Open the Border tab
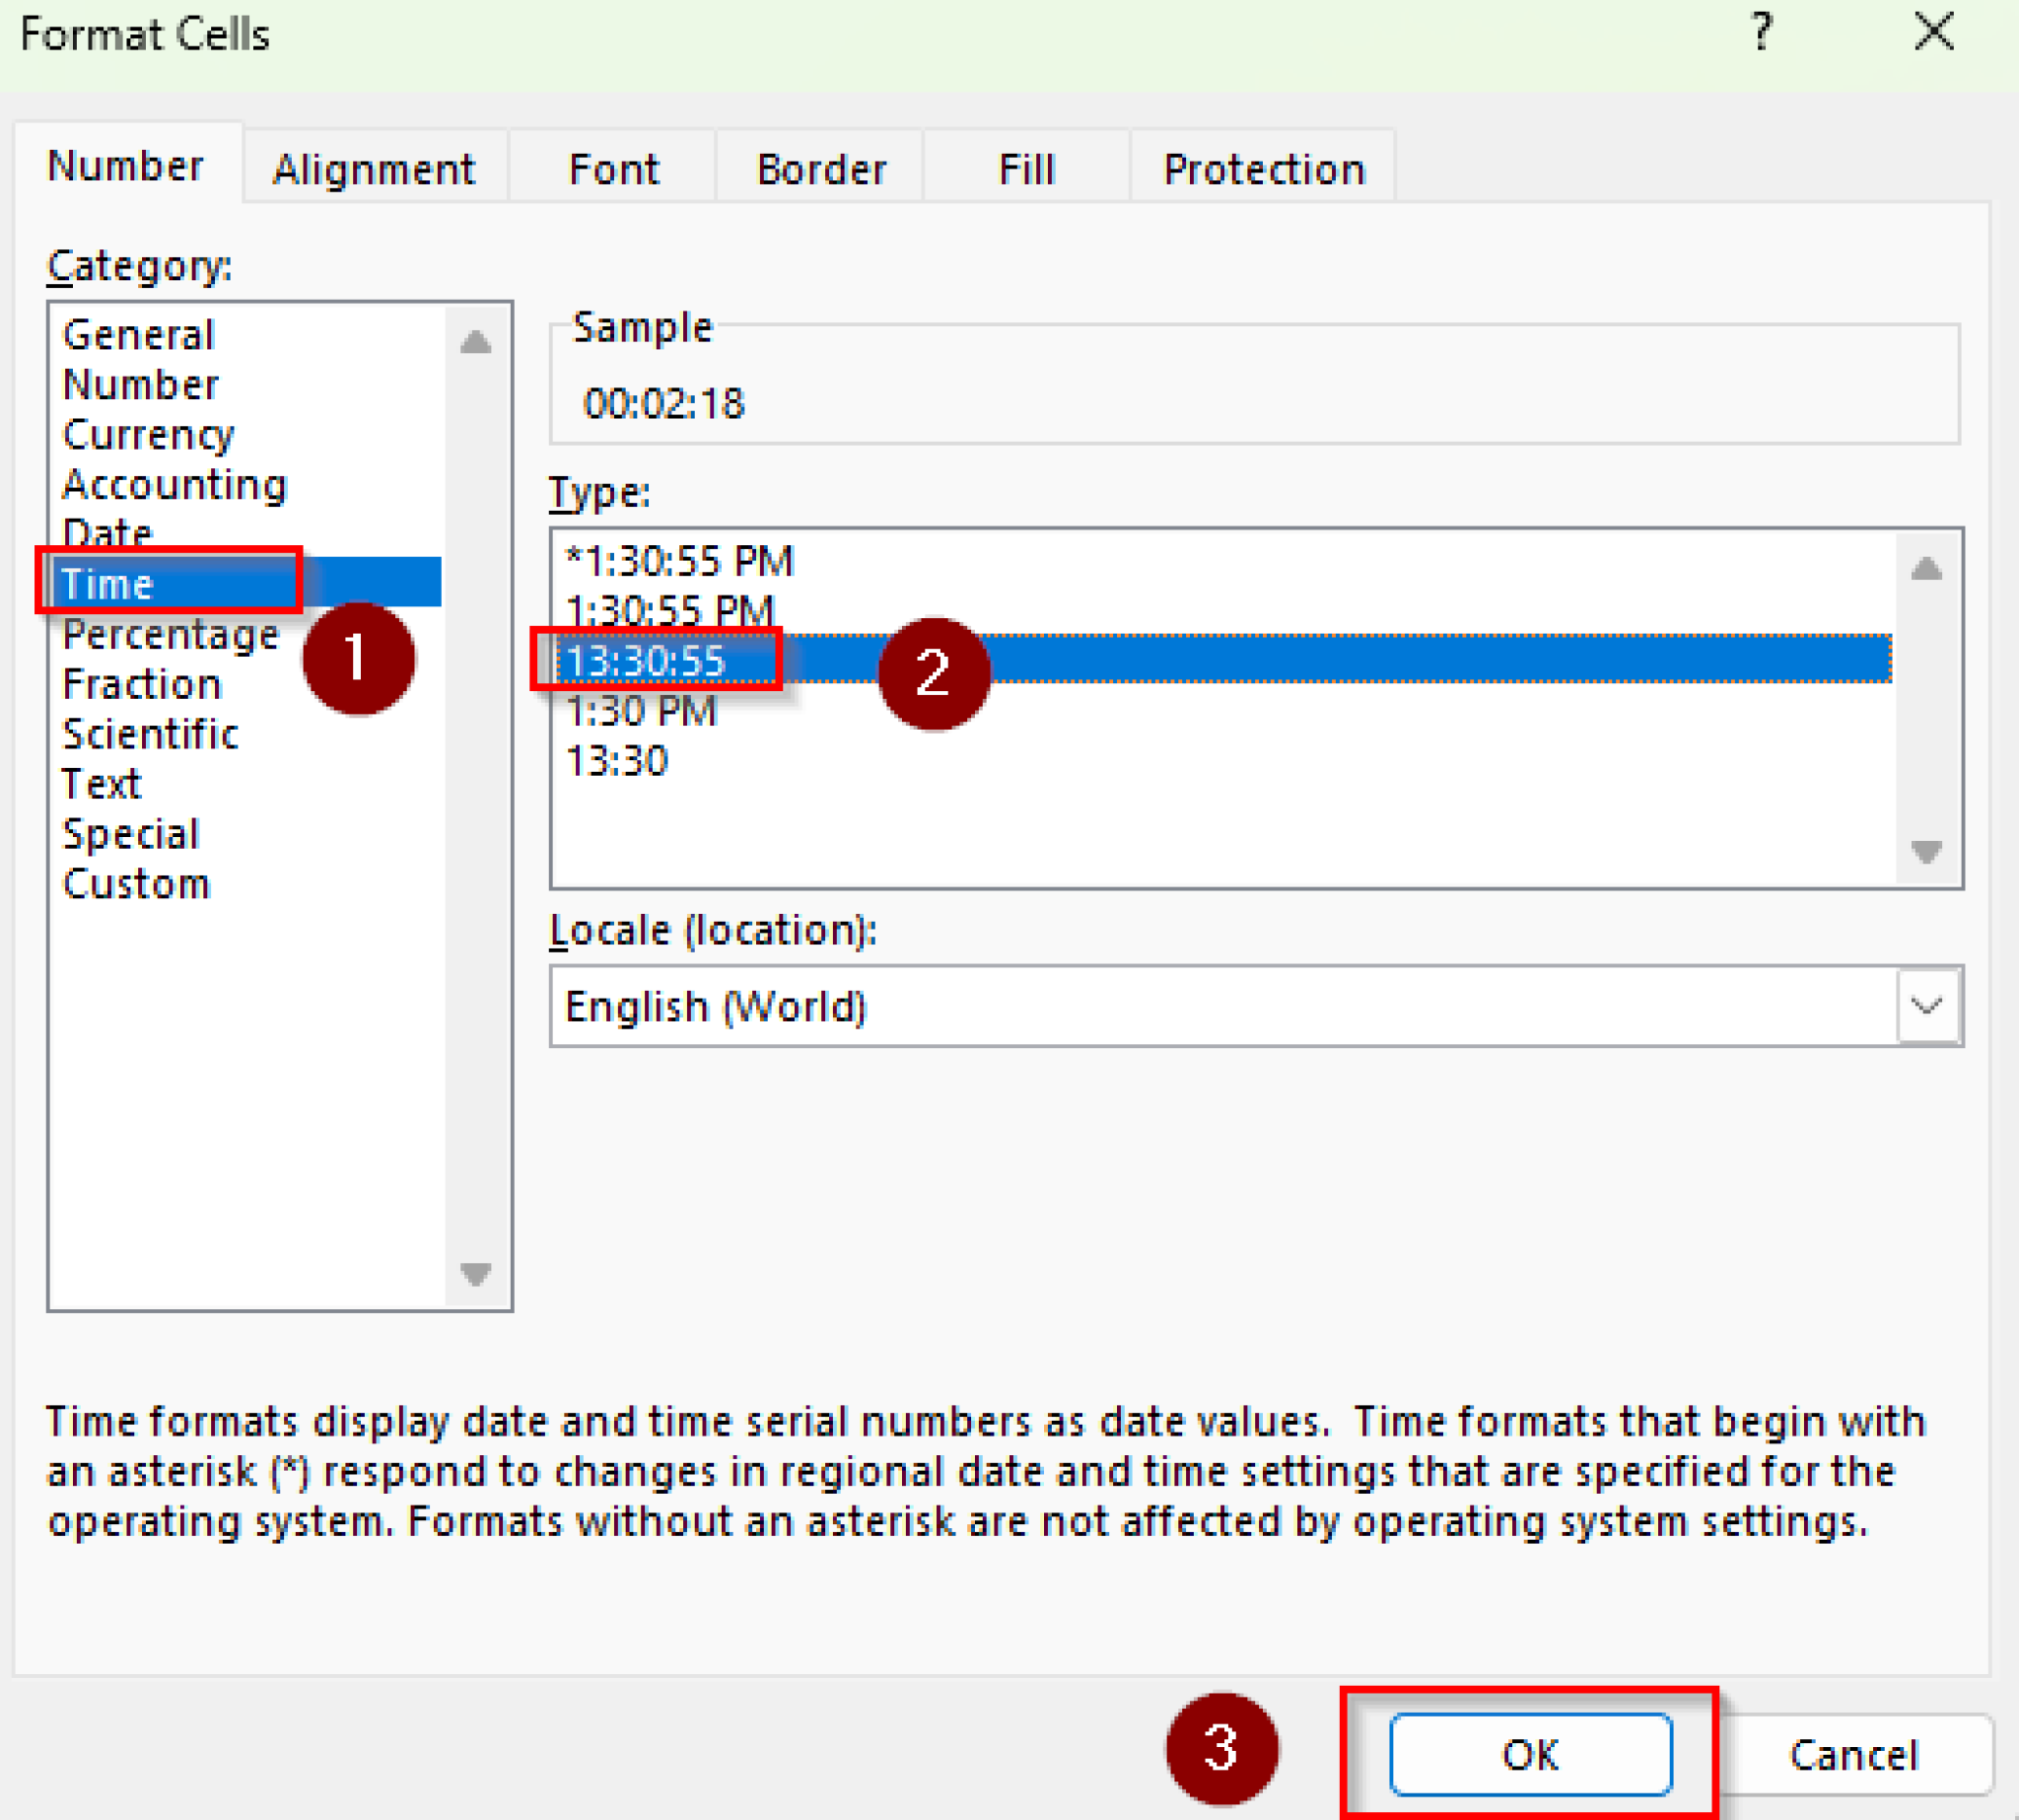2019x1820 pixels. [820, 167]
